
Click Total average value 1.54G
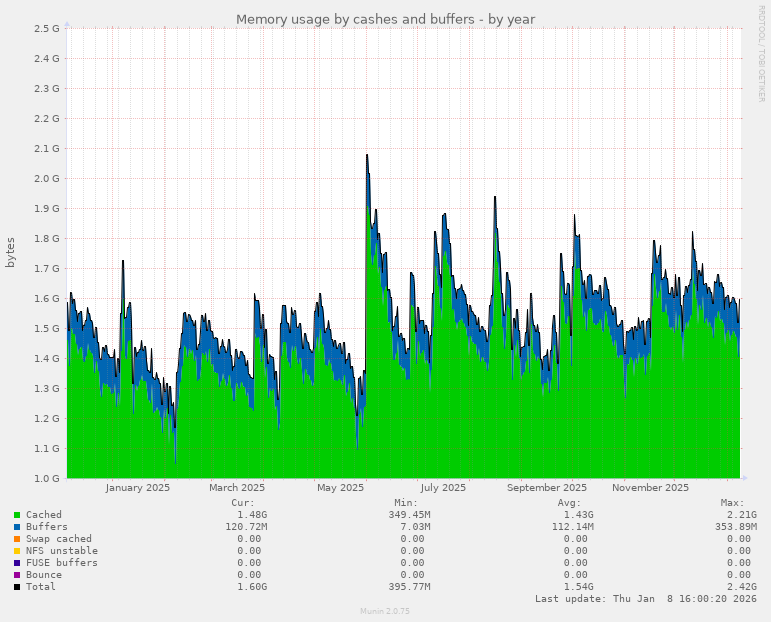pyautogui.click(x=578, y=587)
